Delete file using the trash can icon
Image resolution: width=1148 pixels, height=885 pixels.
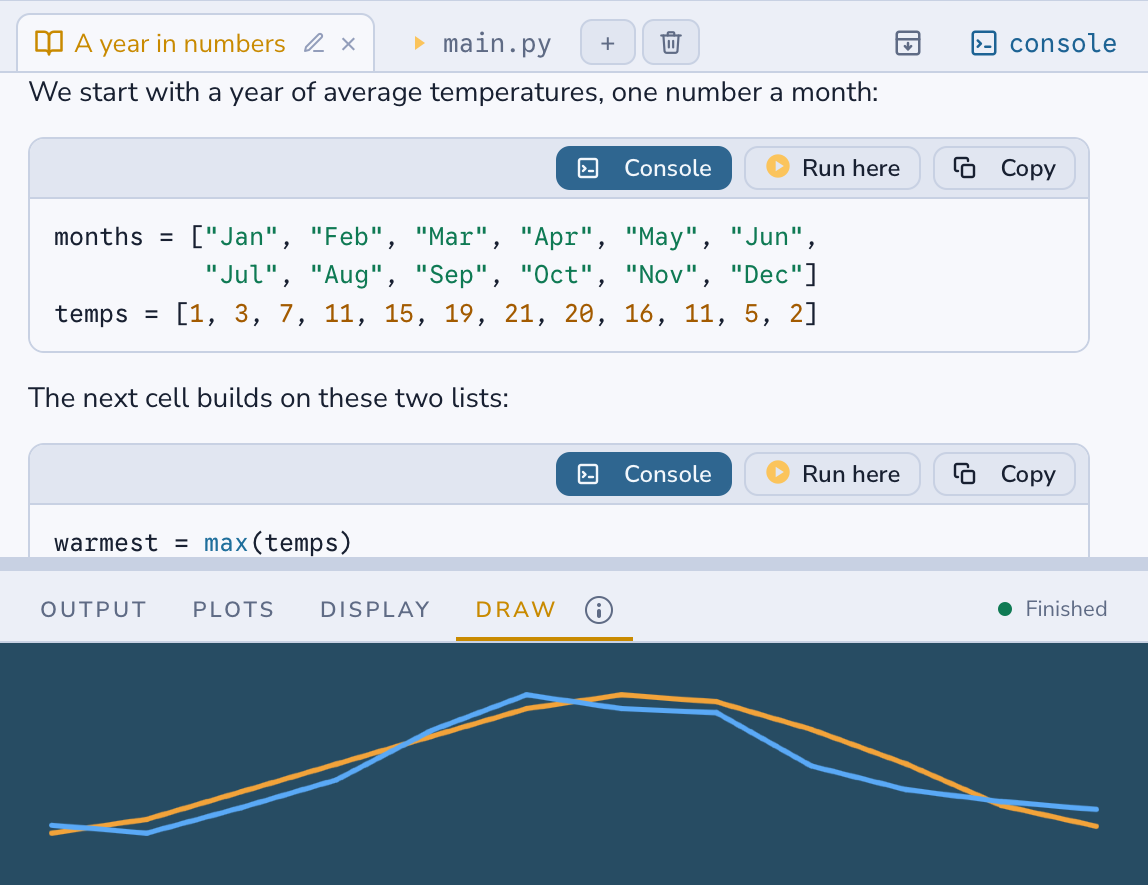point(671,43)
